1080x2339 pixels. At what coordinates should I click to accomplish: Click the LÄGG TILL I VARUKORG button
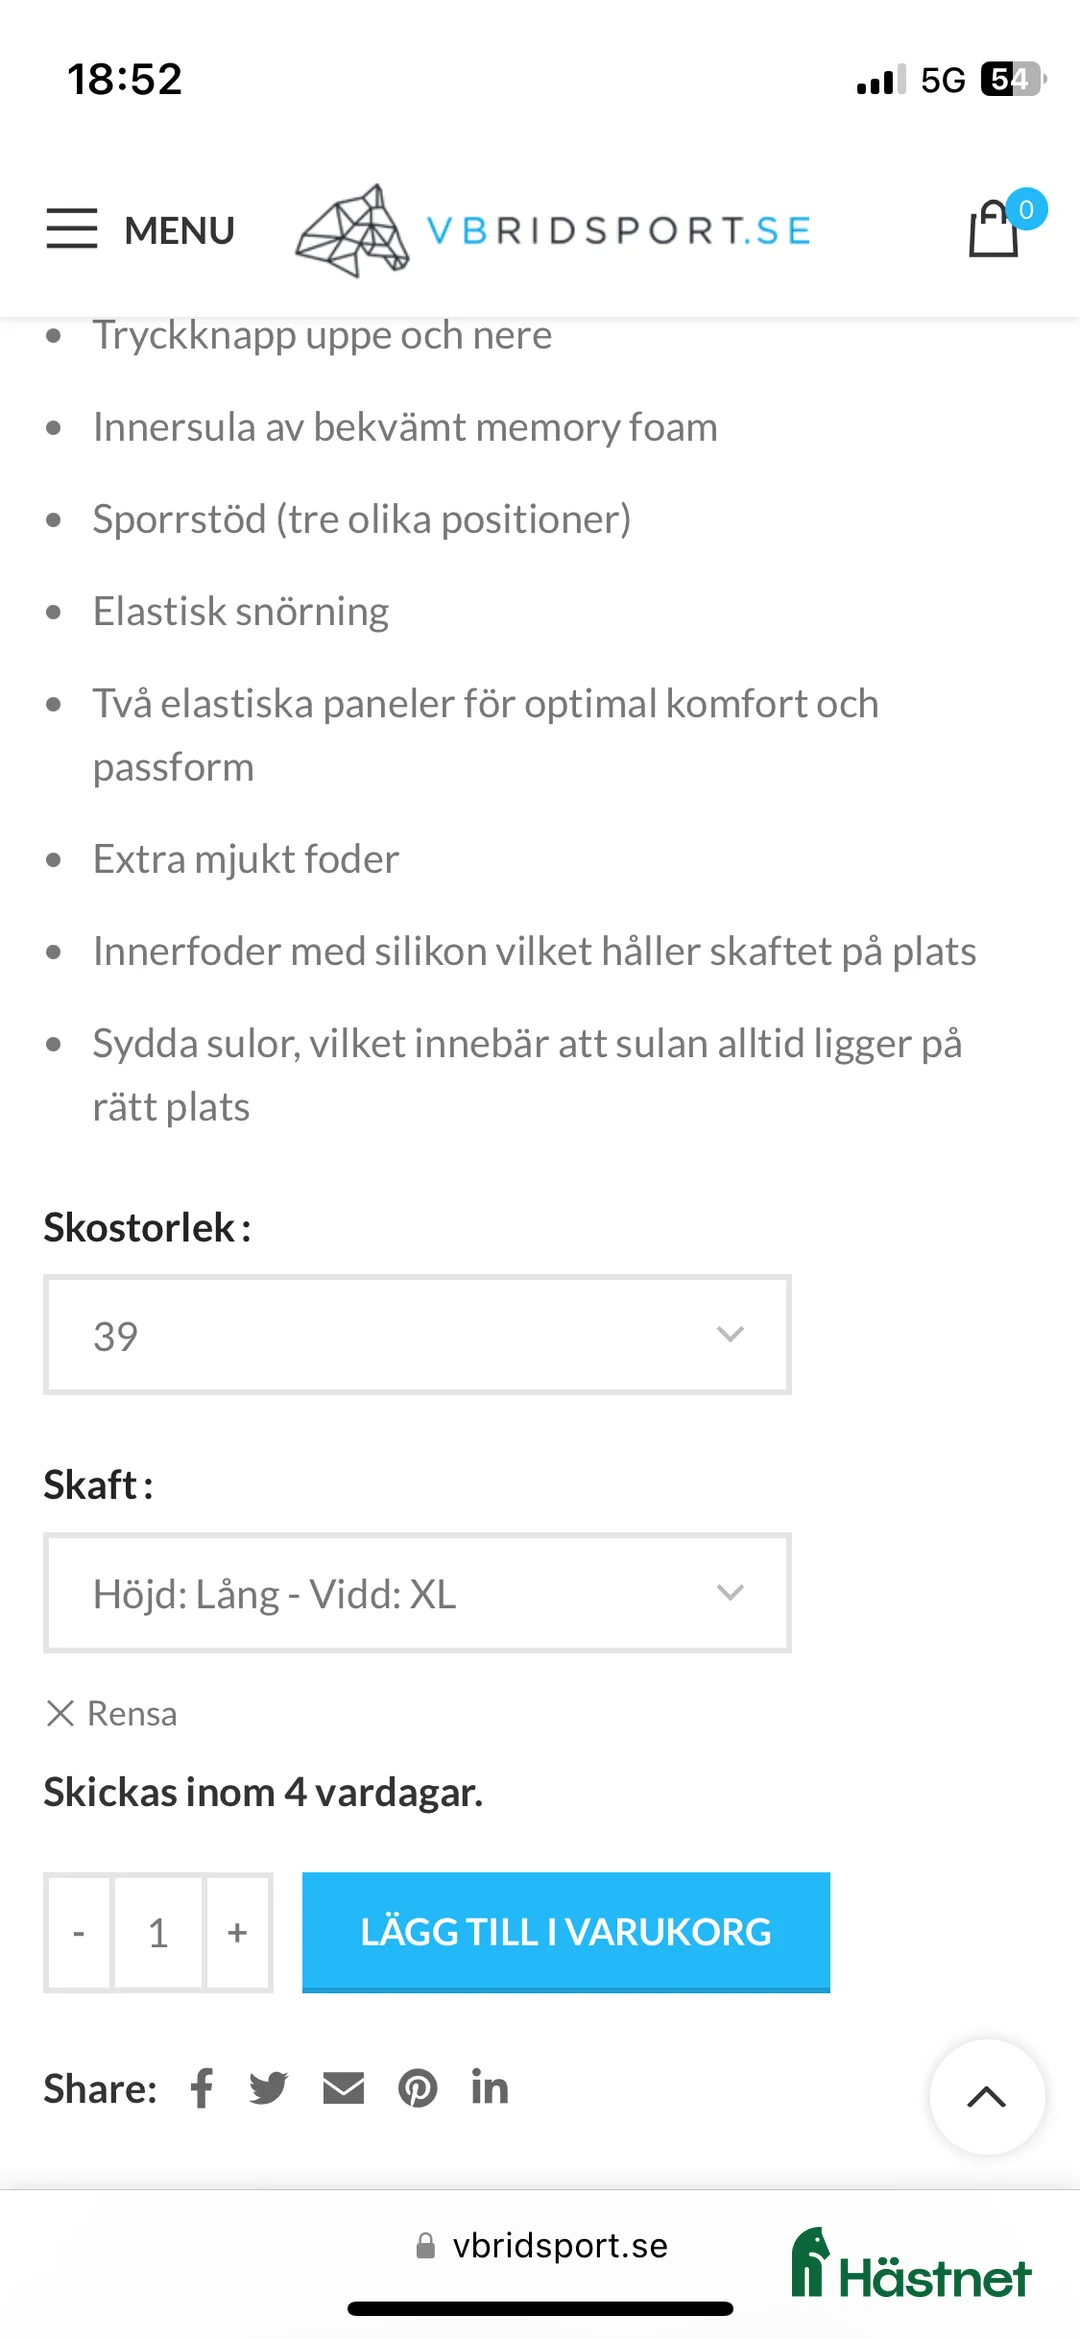566,1932
